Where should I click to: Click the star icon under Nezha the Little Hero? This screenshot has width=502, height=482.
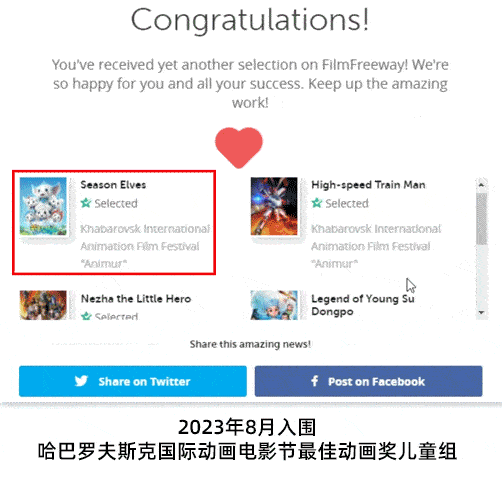pyautogui.click(x=86, y=316)
